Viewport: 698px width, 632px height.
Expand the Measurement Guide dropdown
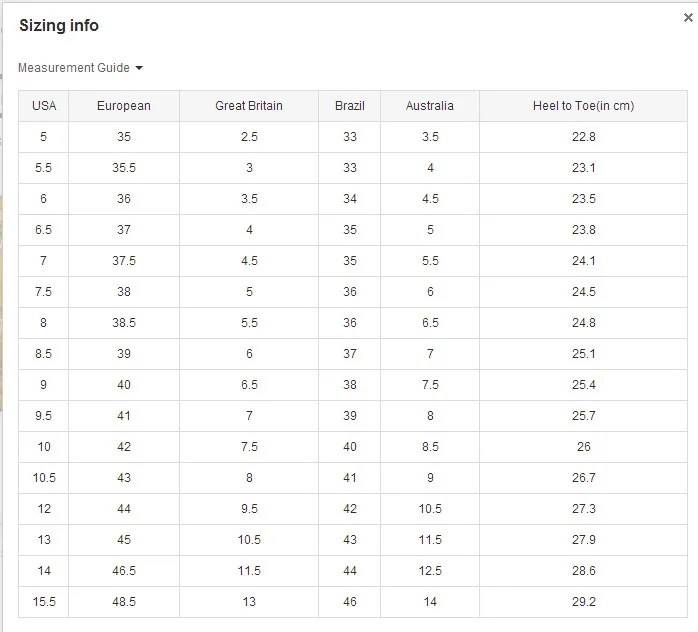pyautogui.click(x=75, y=68)
